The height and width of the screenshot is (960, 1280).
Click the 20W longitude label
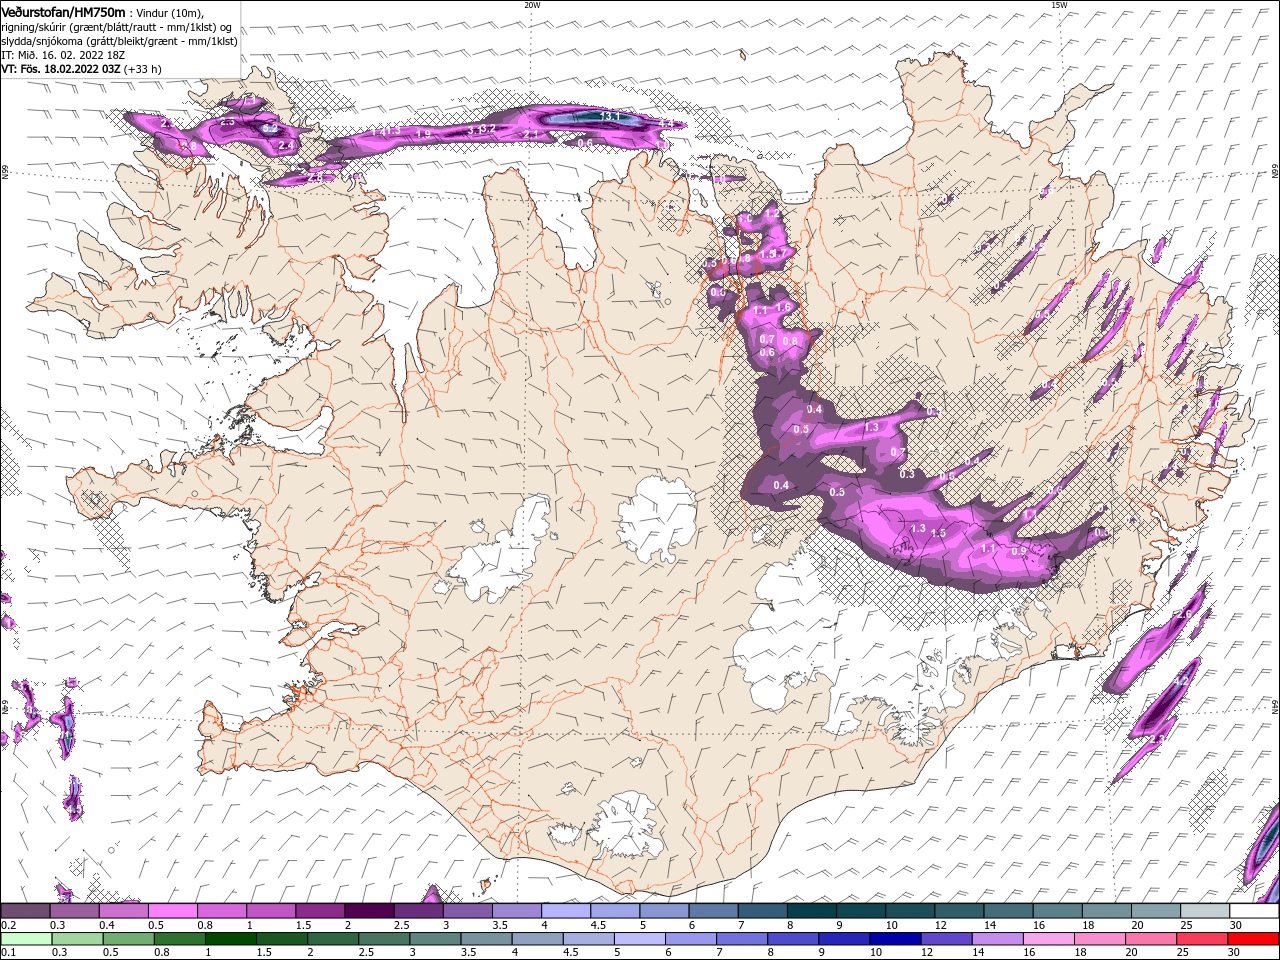point(532,4)
